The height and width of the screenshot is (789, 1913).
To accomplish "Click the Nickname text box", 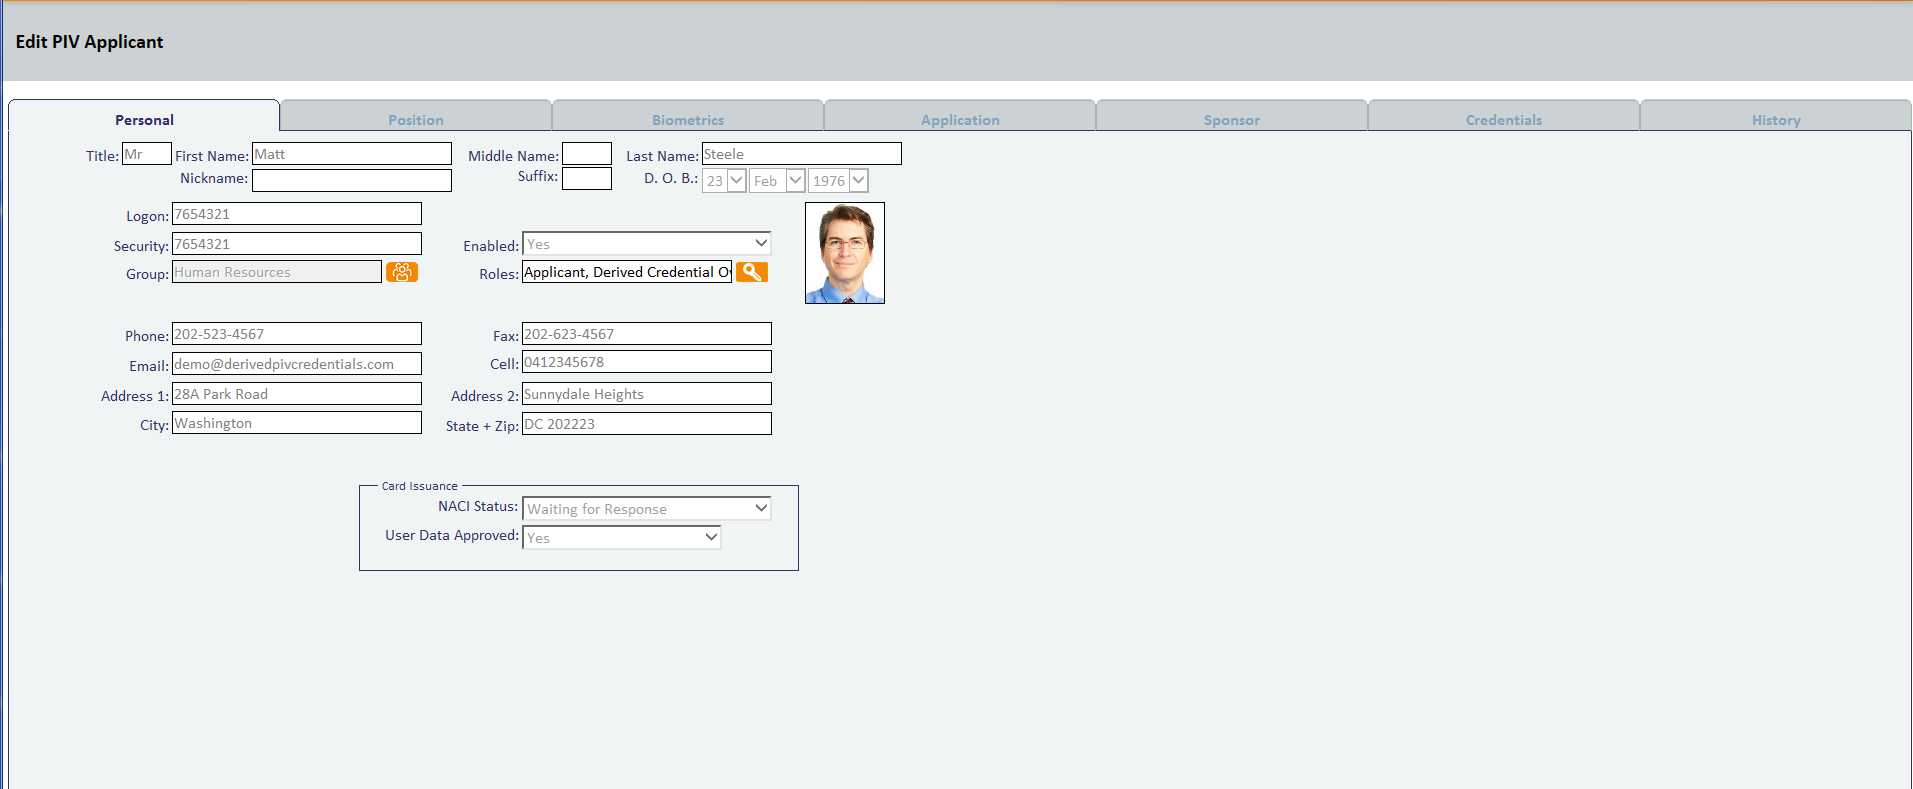I will 351,180.
